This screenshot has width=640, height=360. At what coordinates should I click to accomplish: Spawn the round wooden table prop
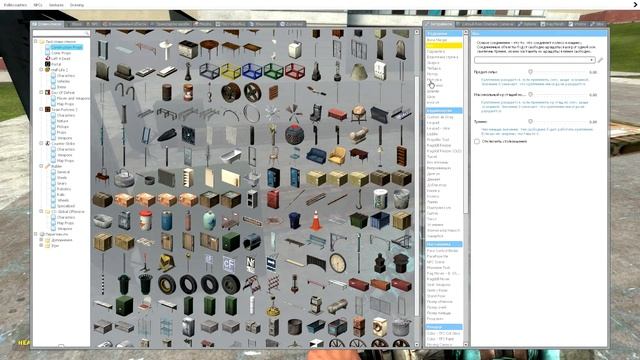coord(210,49)
